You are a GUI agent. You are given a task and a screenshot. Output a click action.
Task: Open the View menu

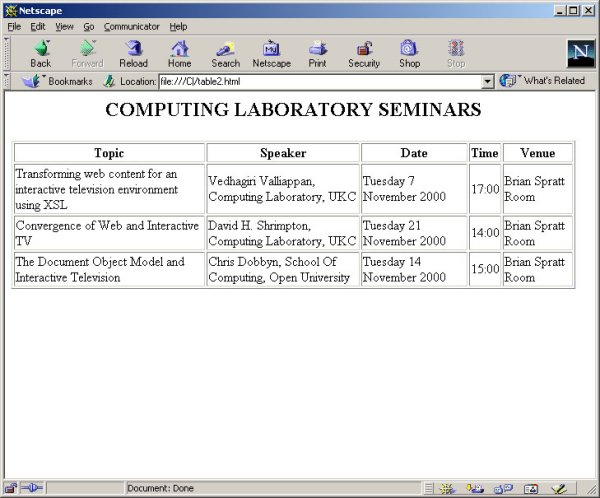click(64, 26)
